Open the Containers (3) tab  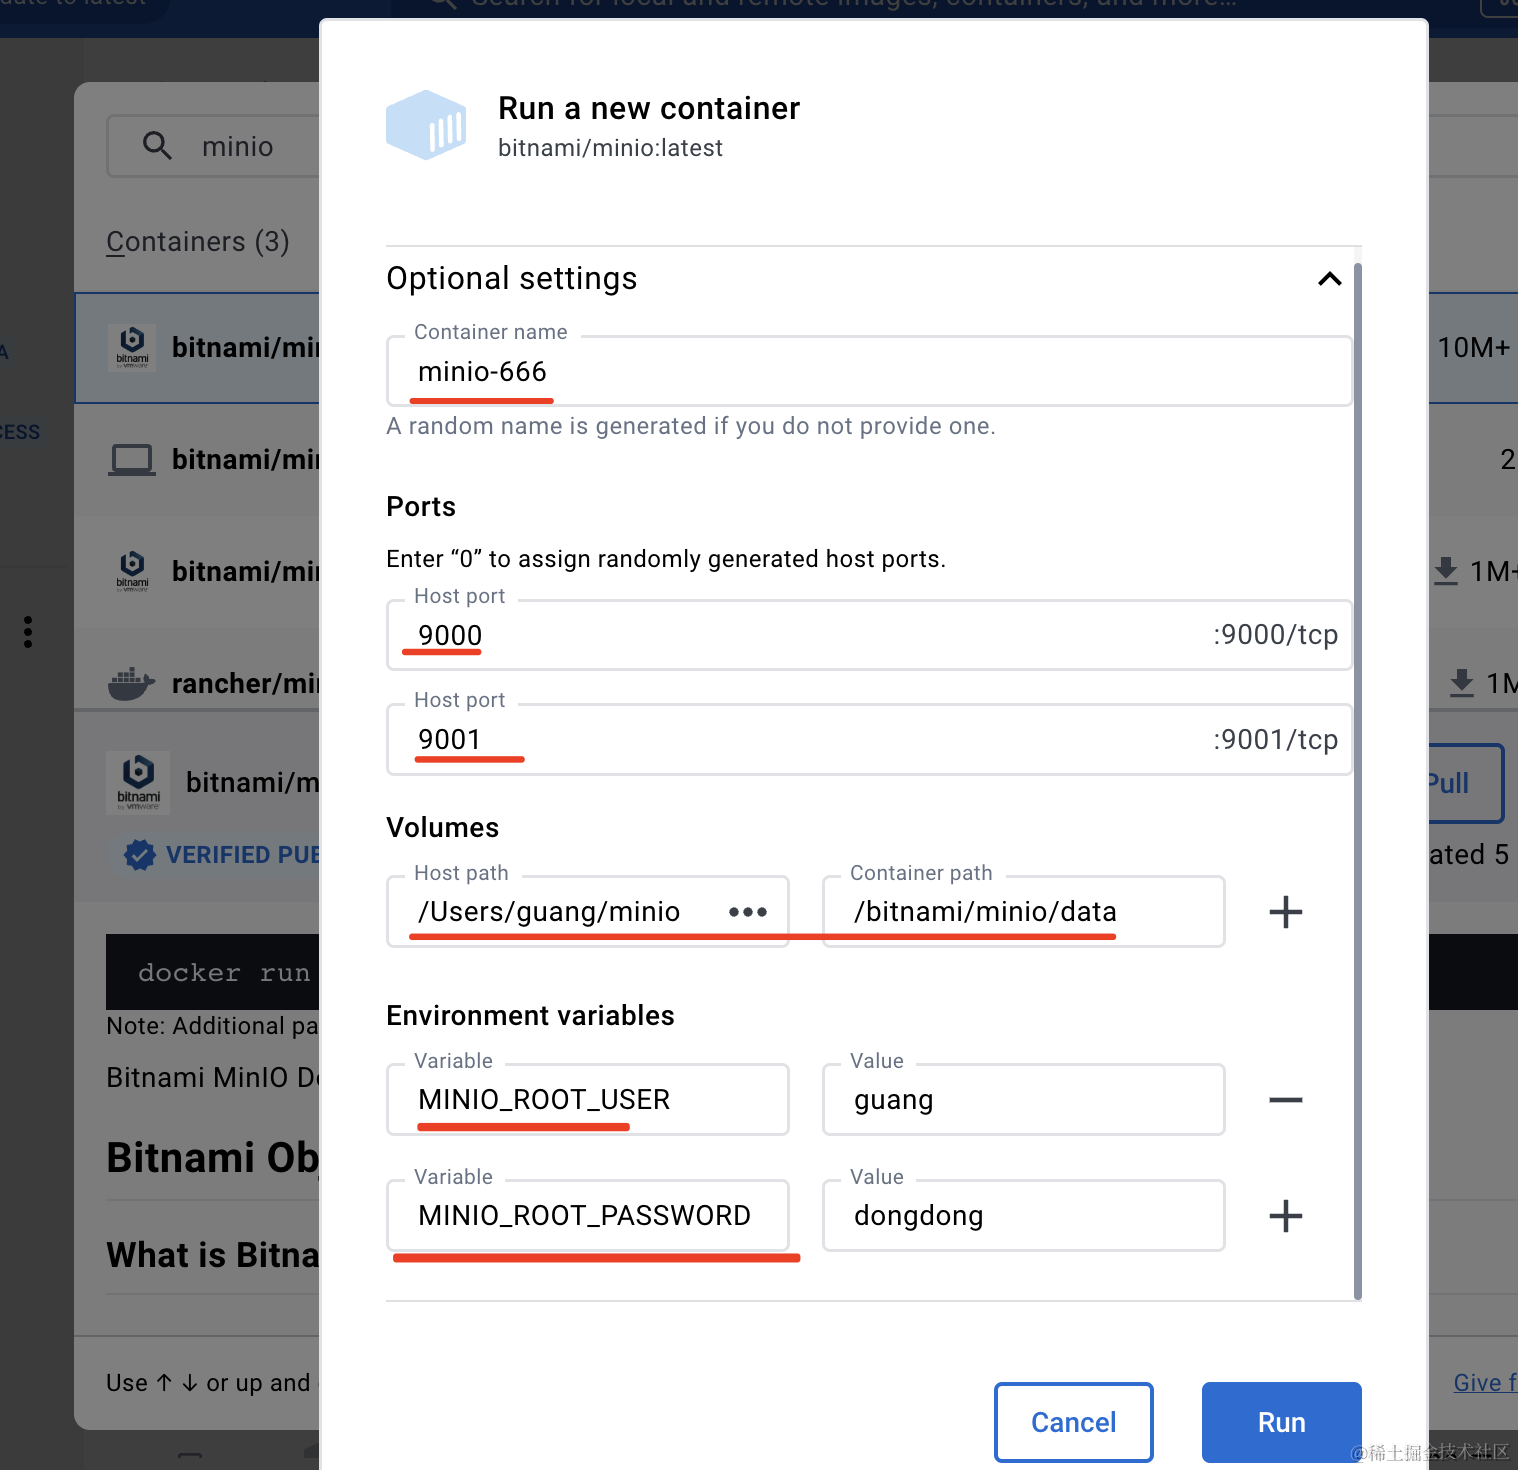198,242
